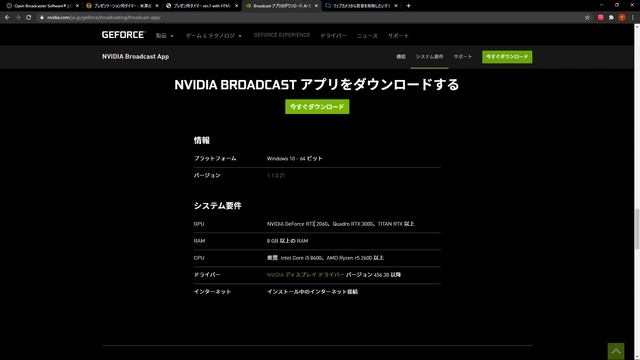Image resolution: width=640 pixels, height=360 pixels.
Task: Bookmark this page with the star icon
Action: coord(587,18)
